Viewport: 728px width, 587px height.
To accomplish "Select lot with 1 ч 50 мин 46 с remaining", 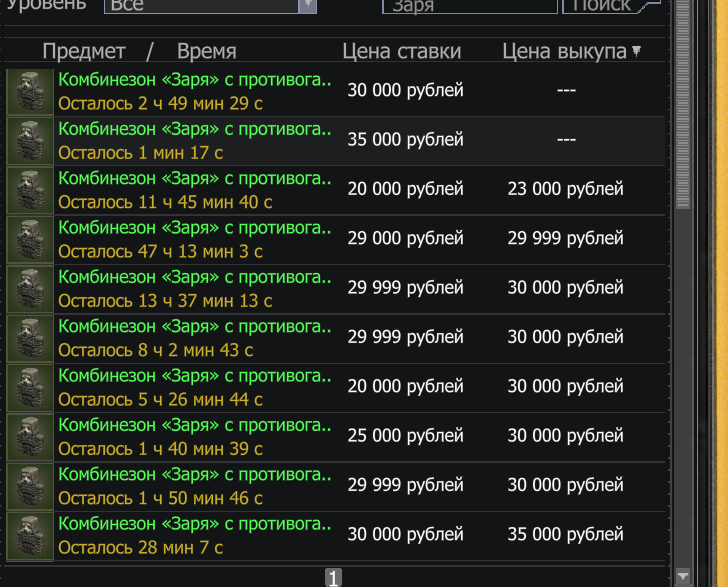I will click(336, 487).
